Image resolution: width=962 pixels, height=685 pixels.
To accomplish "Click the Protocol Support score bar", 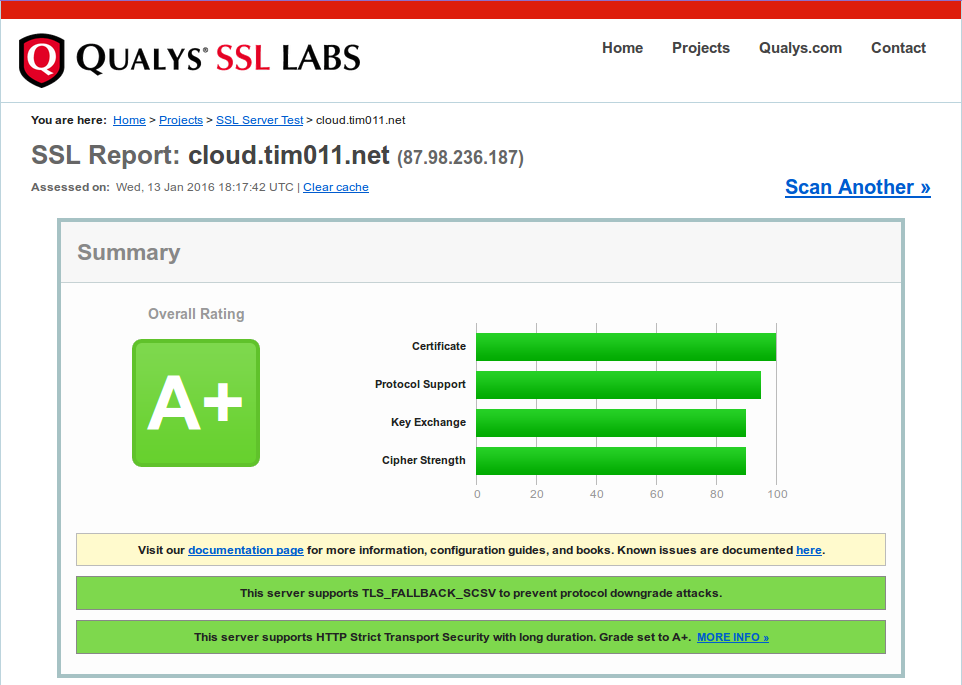I will click(x=618, y=385).
